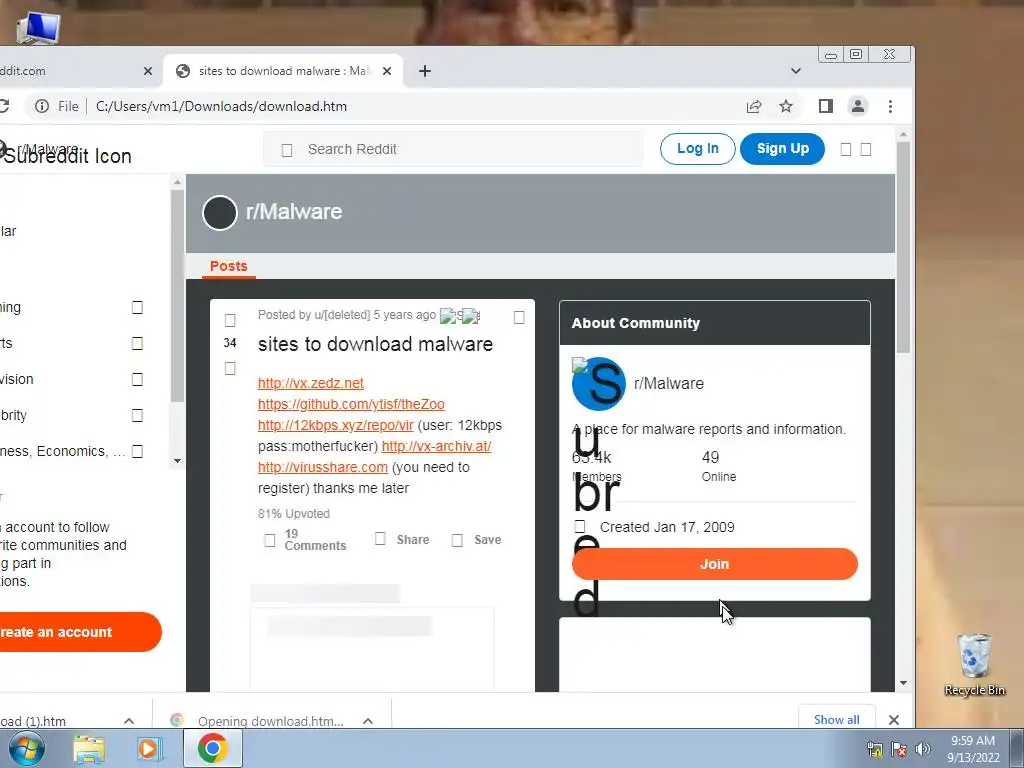Viewport: 1024px width, 768px height.
Task: Open Windows Media Player from taskbar
Action: point(149,749)
